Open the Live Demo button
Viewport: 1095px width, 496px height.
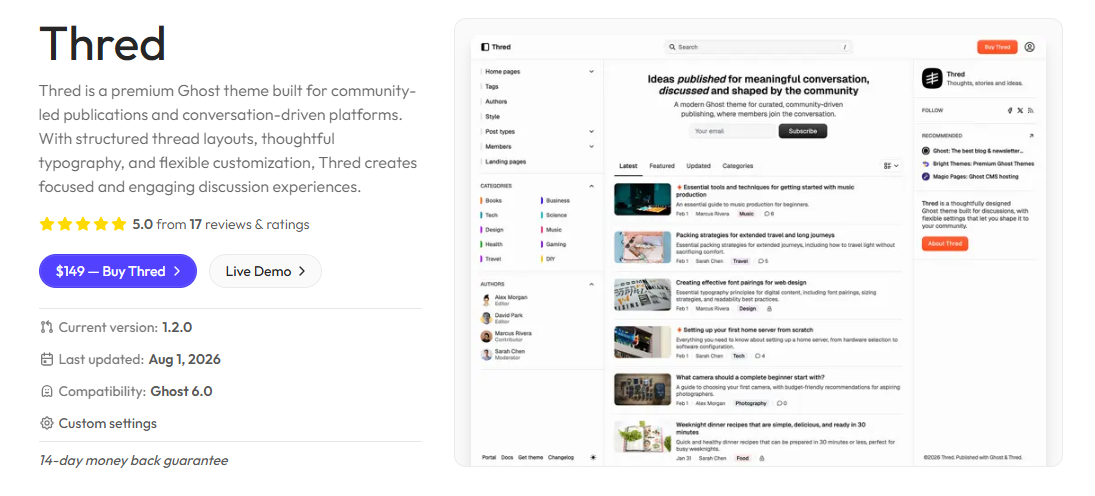pos(265,271)
